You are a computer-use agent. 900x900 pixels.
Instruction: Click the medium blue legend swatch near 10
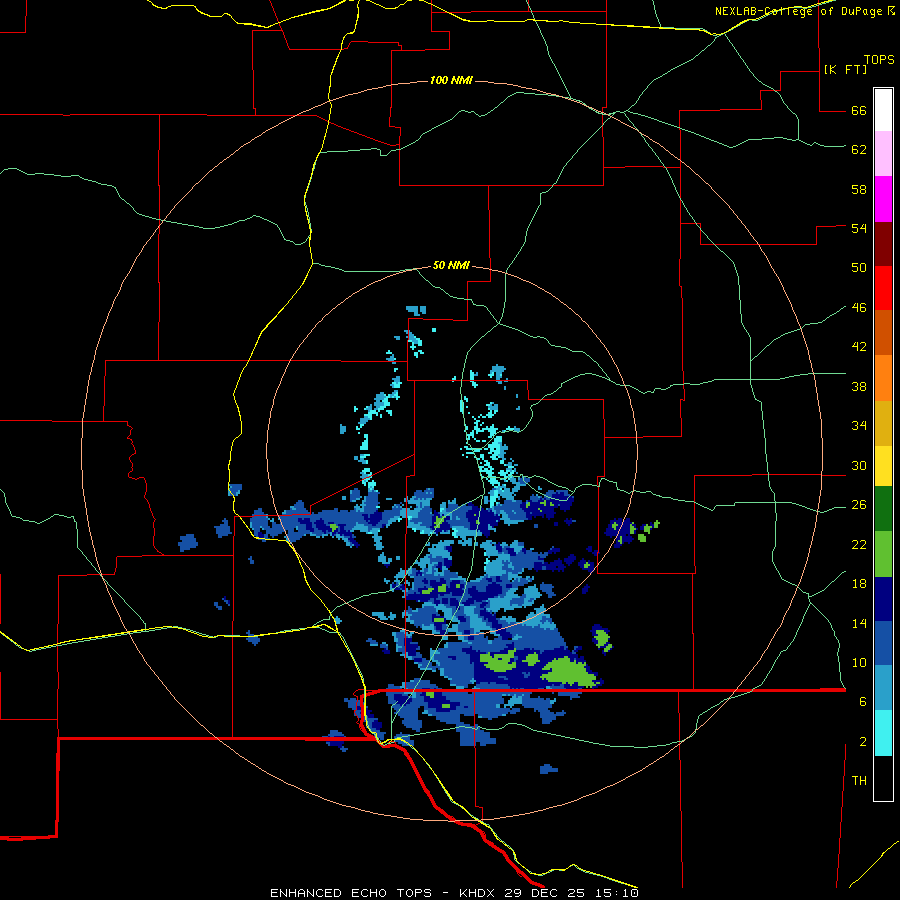(883, 643)
